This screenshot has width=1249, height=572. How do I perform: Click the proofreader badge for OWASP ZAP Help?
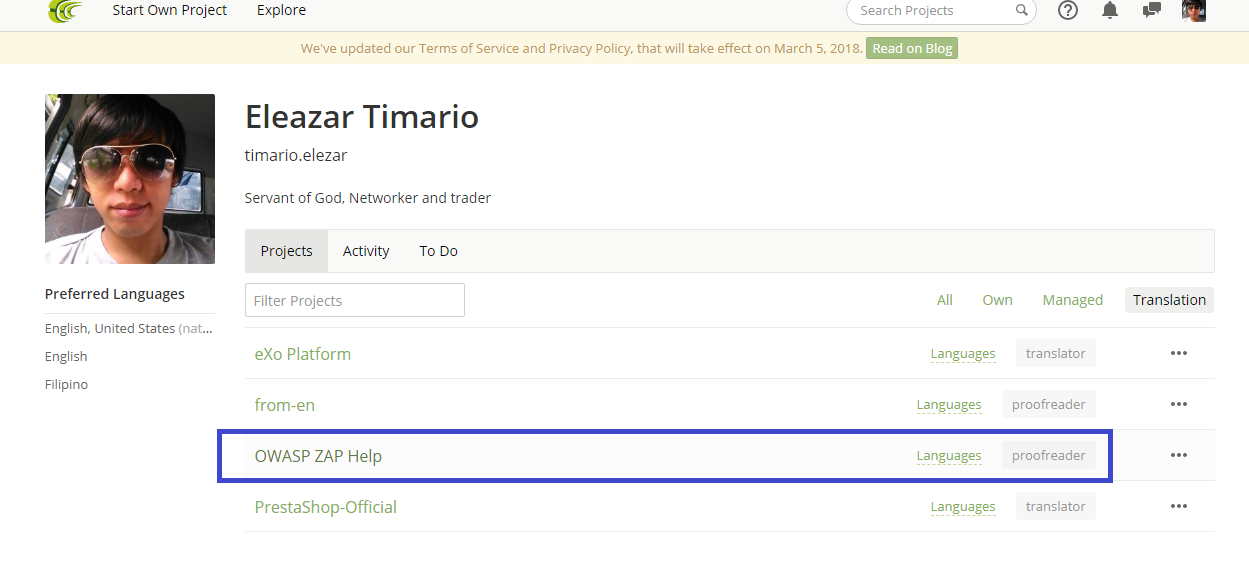coord(1049,455)
